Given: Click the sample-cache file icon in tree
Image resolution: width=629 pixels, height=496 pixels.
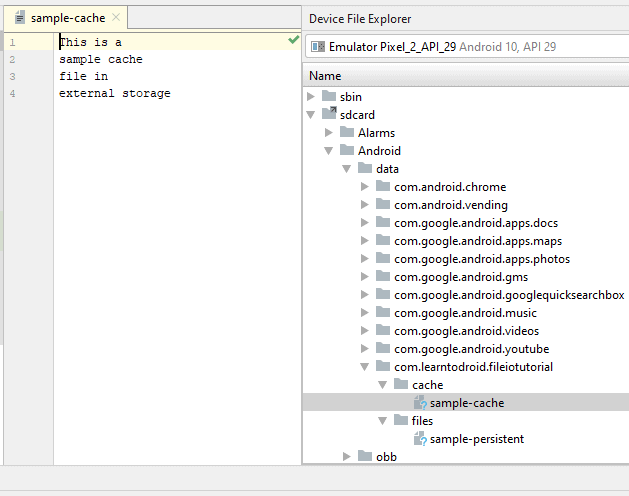Looking at the screenshot, I should 420,403.
